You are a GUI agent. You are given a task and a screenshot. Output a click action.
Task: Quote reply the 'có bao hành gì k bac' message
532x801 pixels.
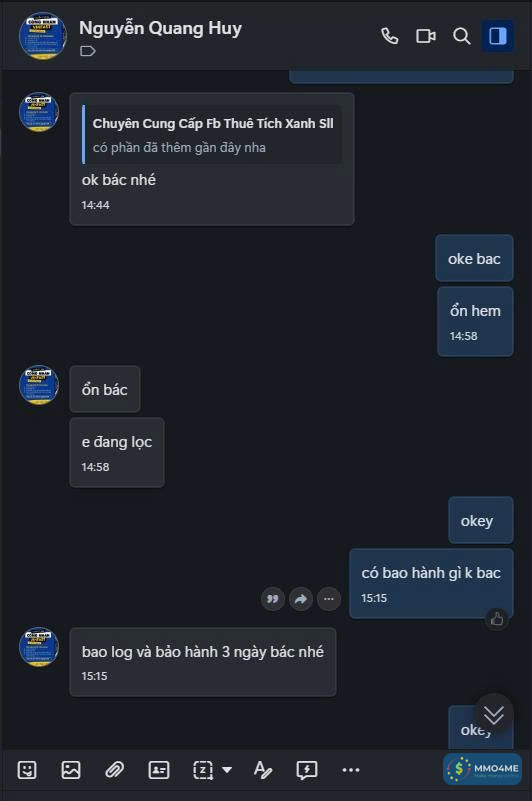pos(273,599)
